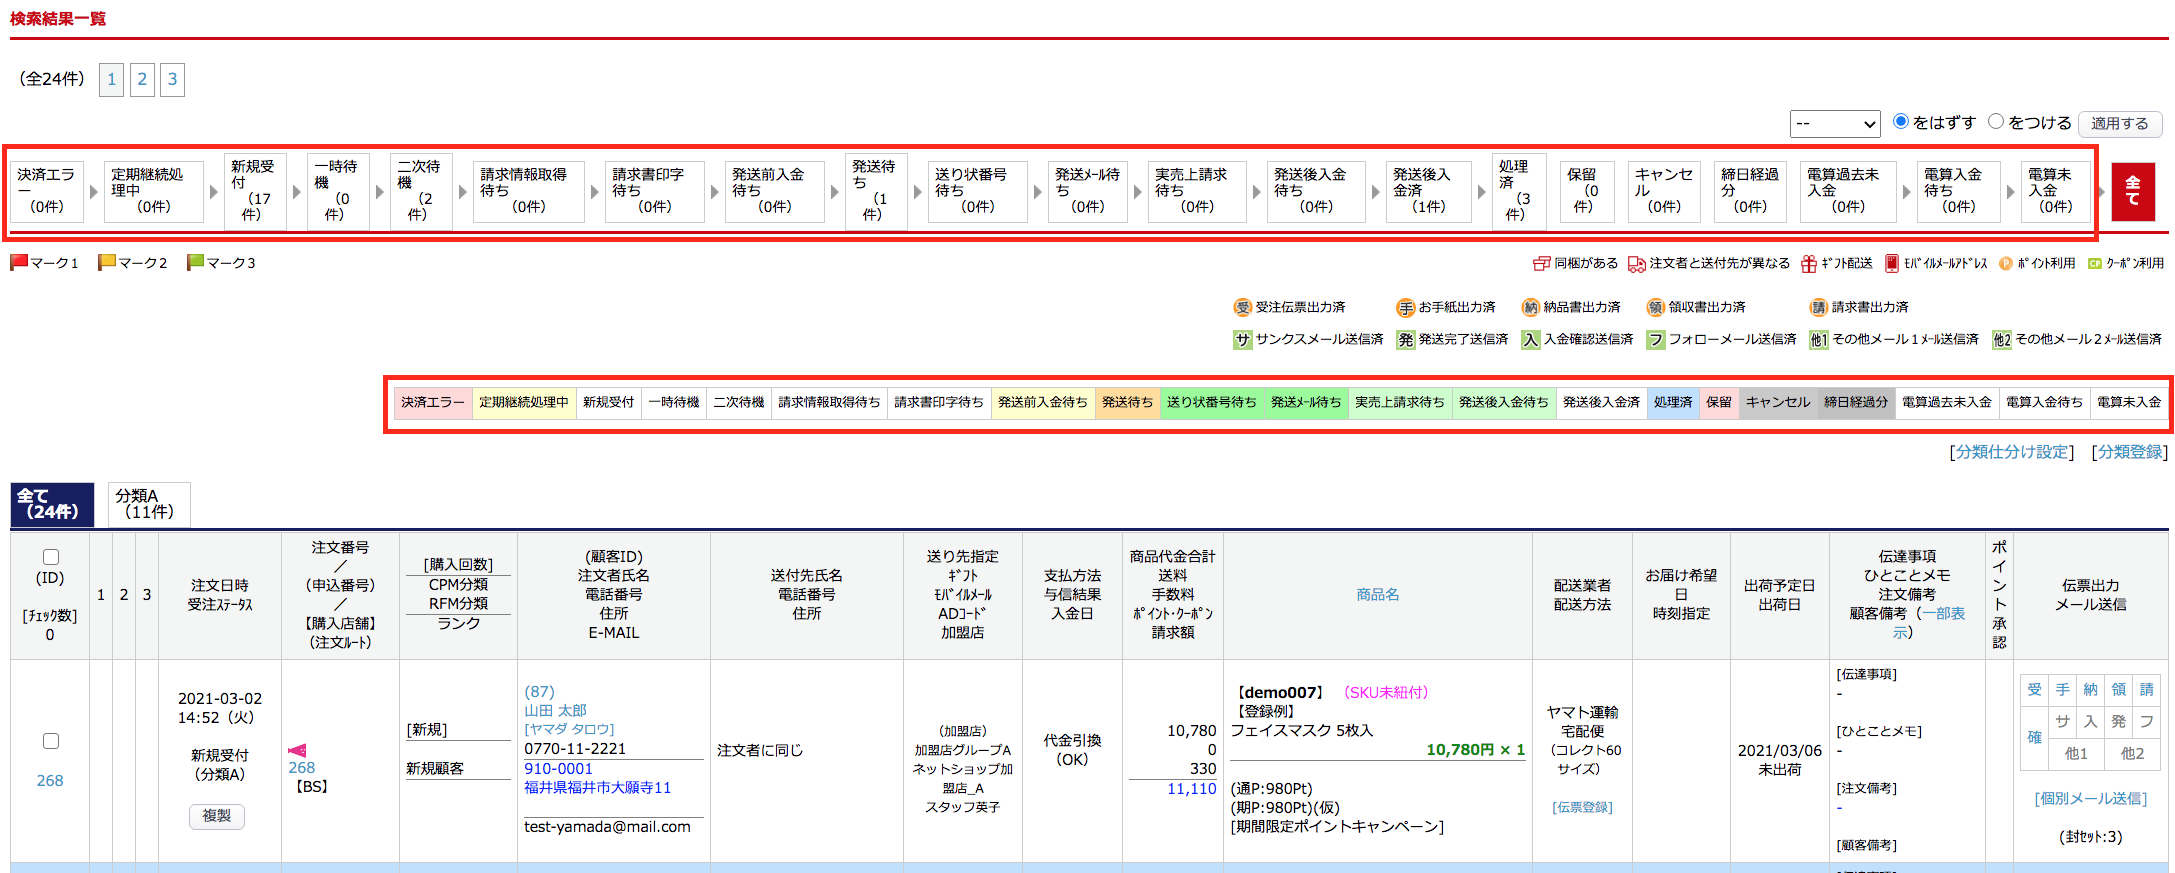This screenshot has width=2175, height=873.
Task: Click the 納 delivery slip icon in the order row
Action: click(x=2090, y=690)
